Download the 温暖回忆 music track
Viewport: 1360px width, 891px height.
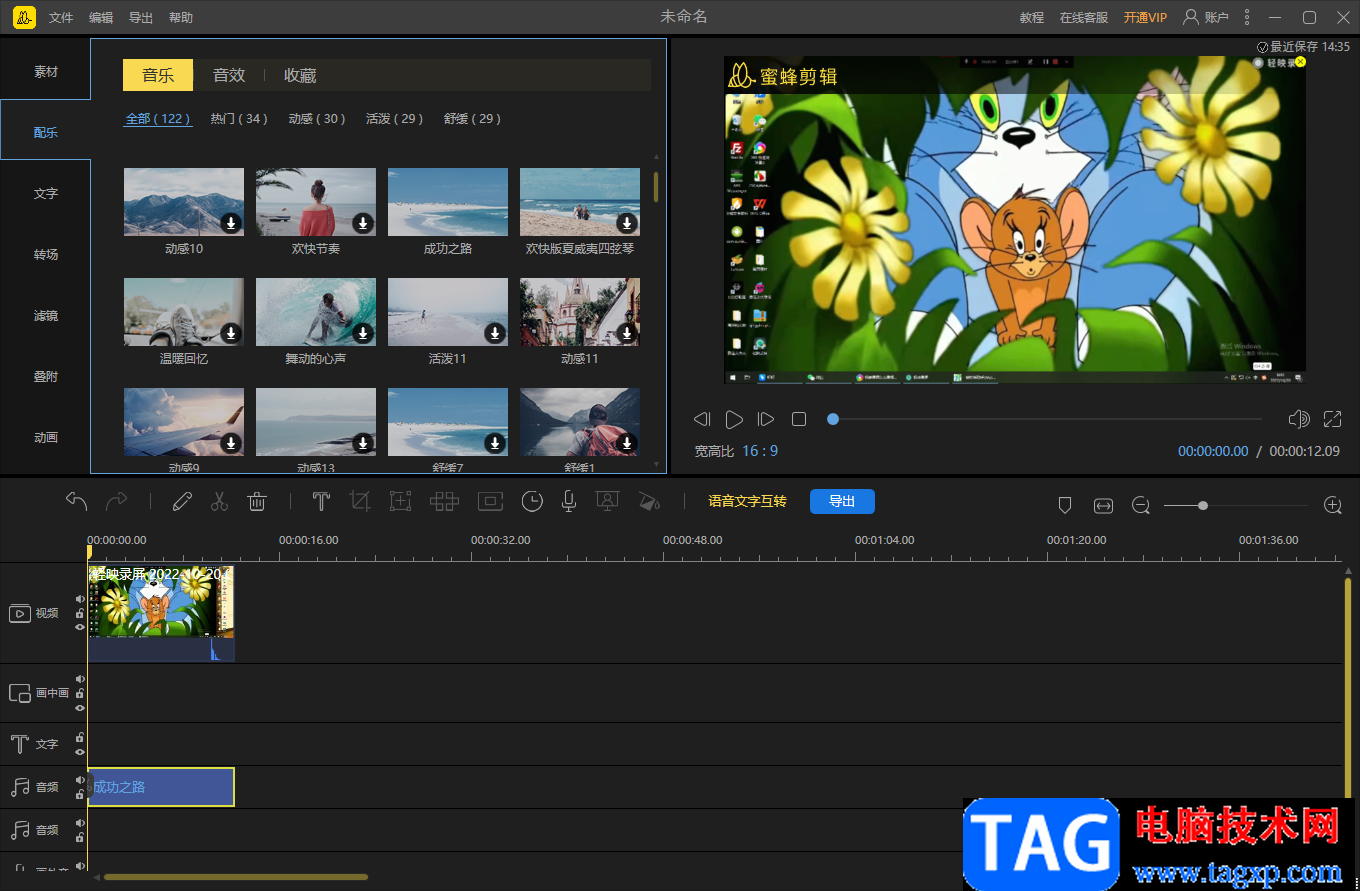coord(231,333)
